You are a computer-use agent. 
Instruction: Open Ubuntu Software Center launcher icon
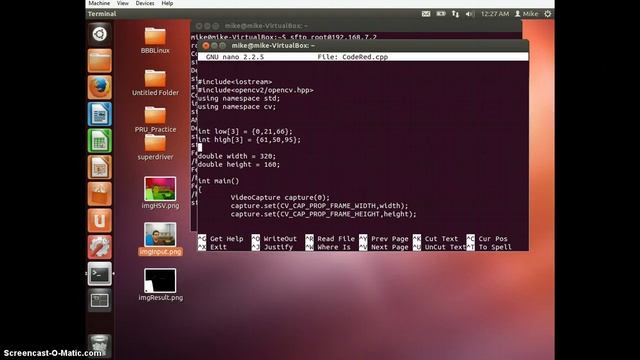click(x=100, y=193)
